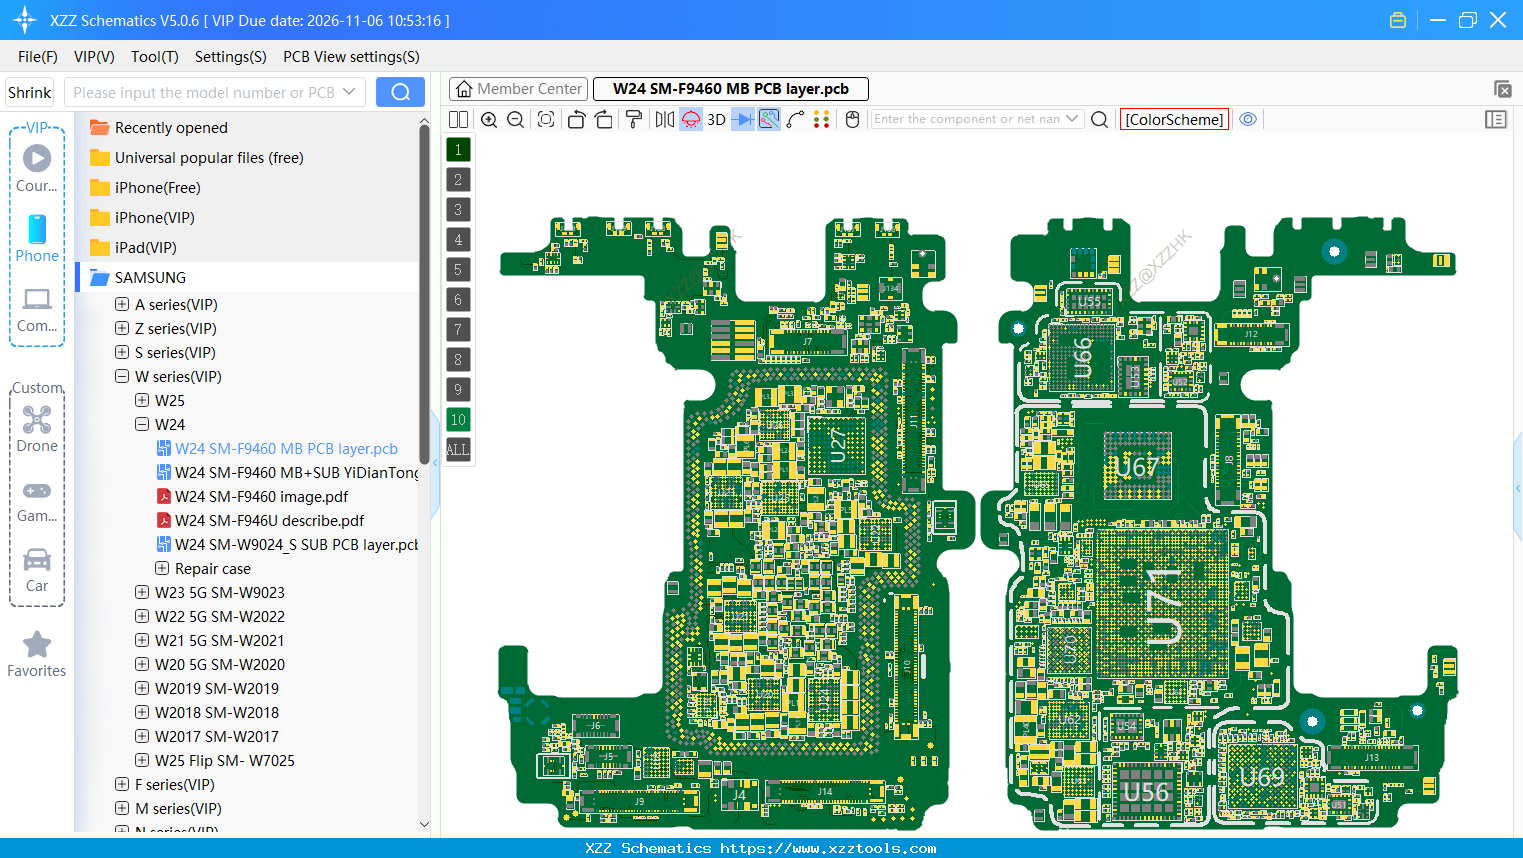Open the Member Center
The height and width of the screenshot is (858, 1523).
pyautogui.click(x=517, y=88)
